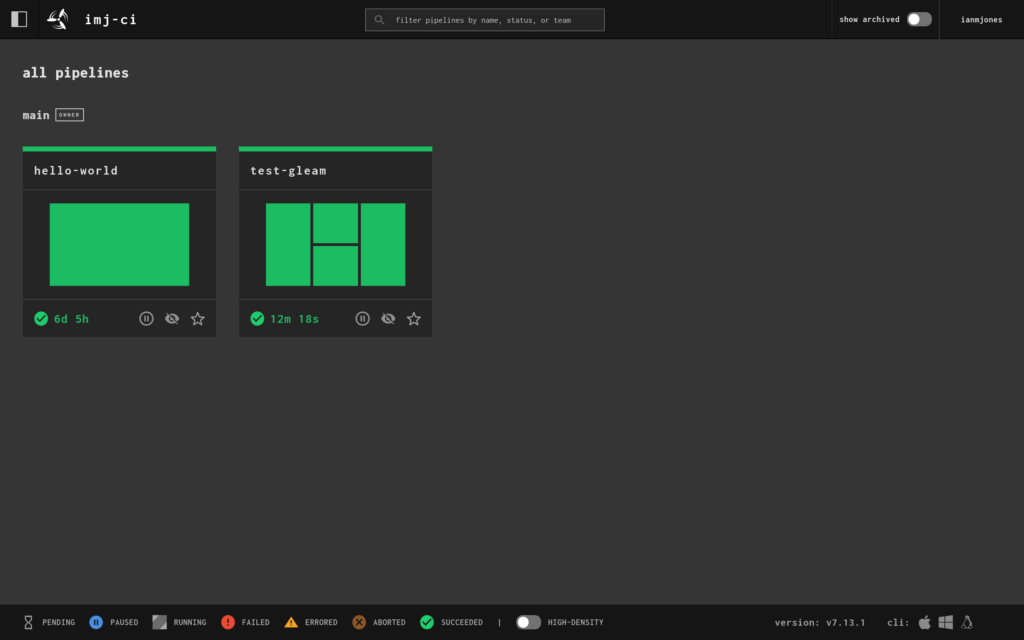Click the blue paused legend icon

point(96,622)
